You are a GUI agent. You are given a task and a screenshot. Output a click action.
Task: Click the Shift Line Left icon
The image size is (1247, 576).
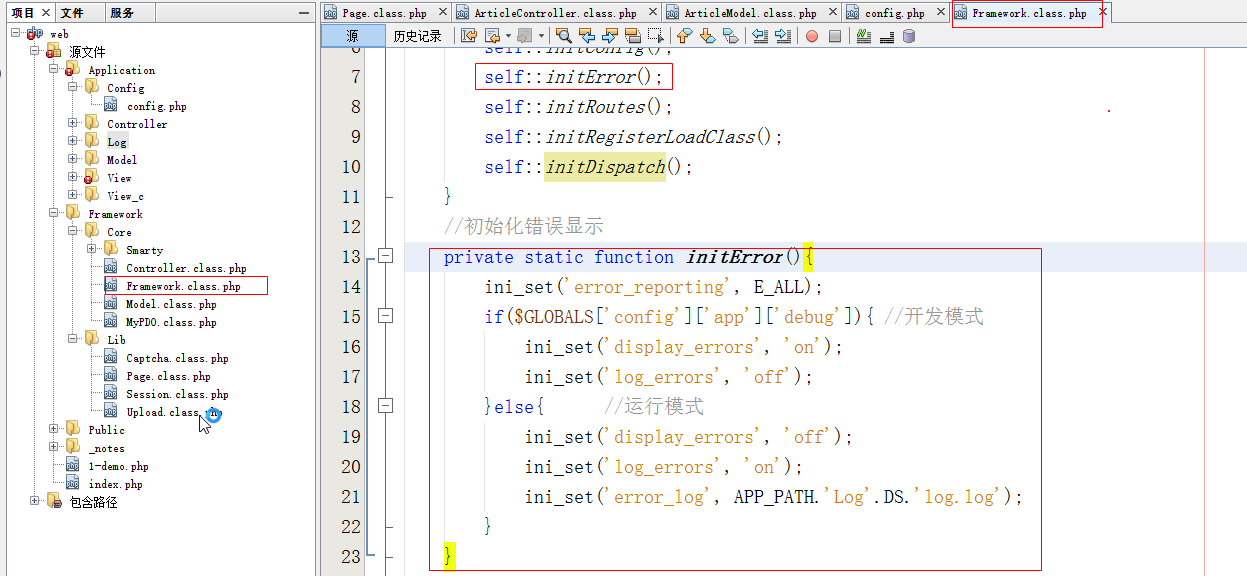pyautogui.click(x=761, y=36)
